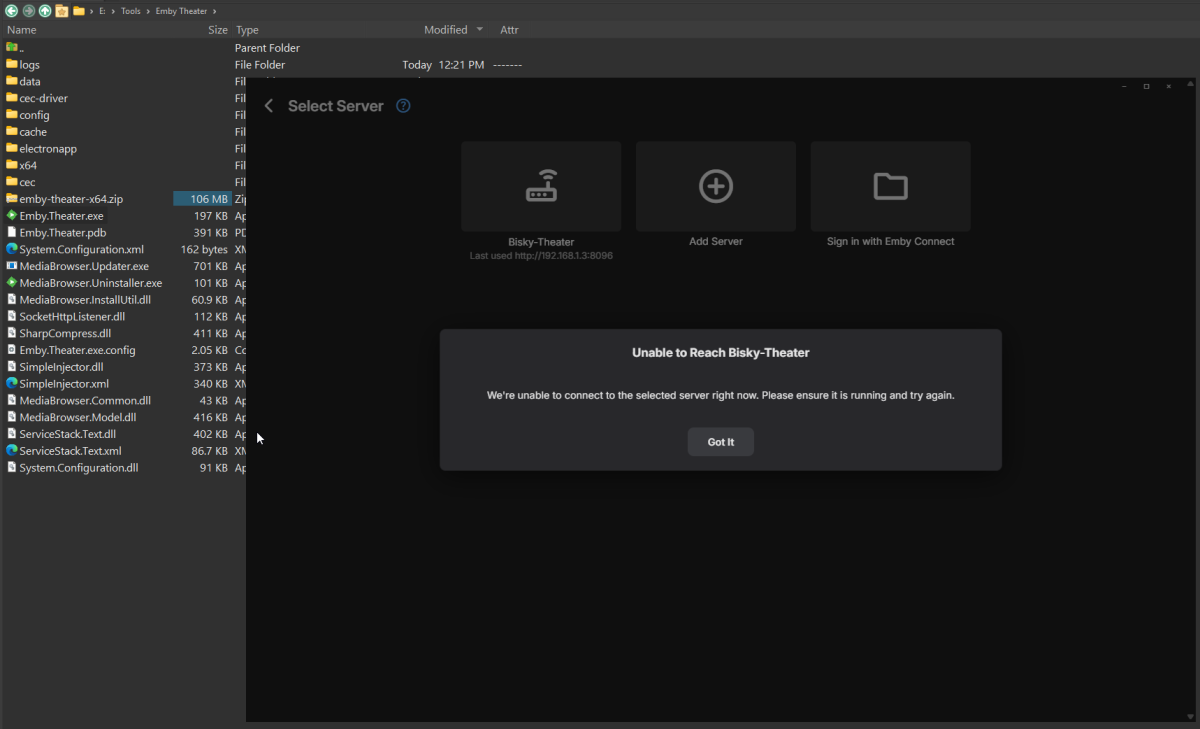Select the Parent Folder entry
1200x729 pixels.
(x=22, y=48)
